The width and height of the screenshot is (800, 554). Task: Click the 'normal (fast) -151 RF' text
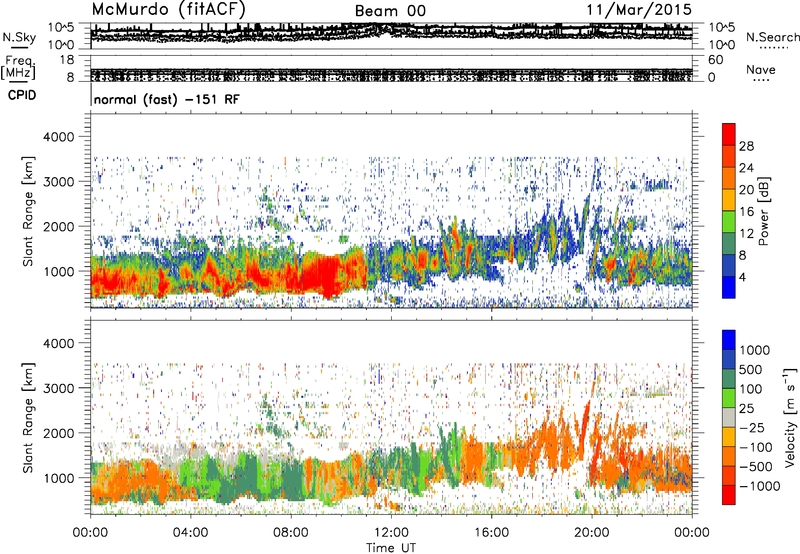pyautogui.click(x=166, y=99)
